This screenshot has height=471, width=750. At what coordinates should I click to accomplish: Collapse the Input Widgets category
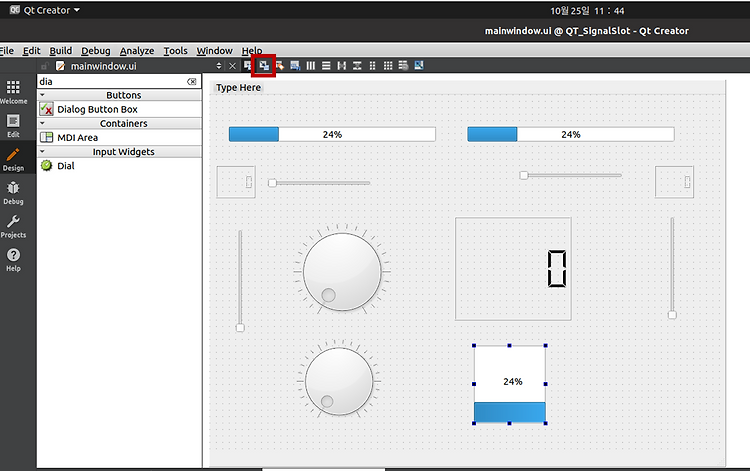(x=42, y=152)
